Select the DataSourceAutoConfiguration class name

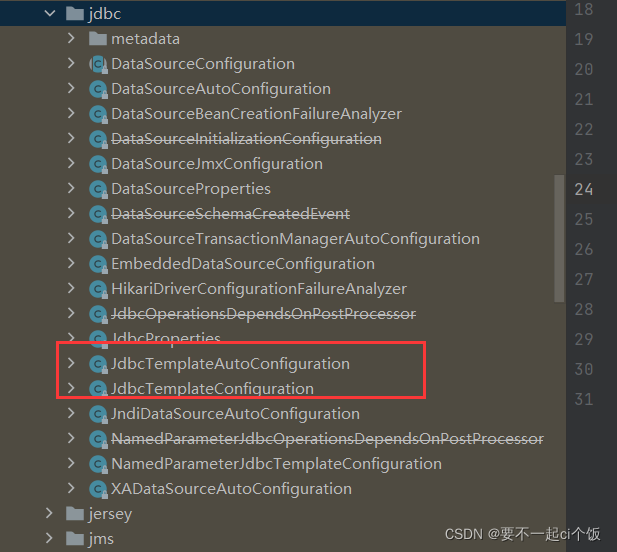(x=221, y=89)
